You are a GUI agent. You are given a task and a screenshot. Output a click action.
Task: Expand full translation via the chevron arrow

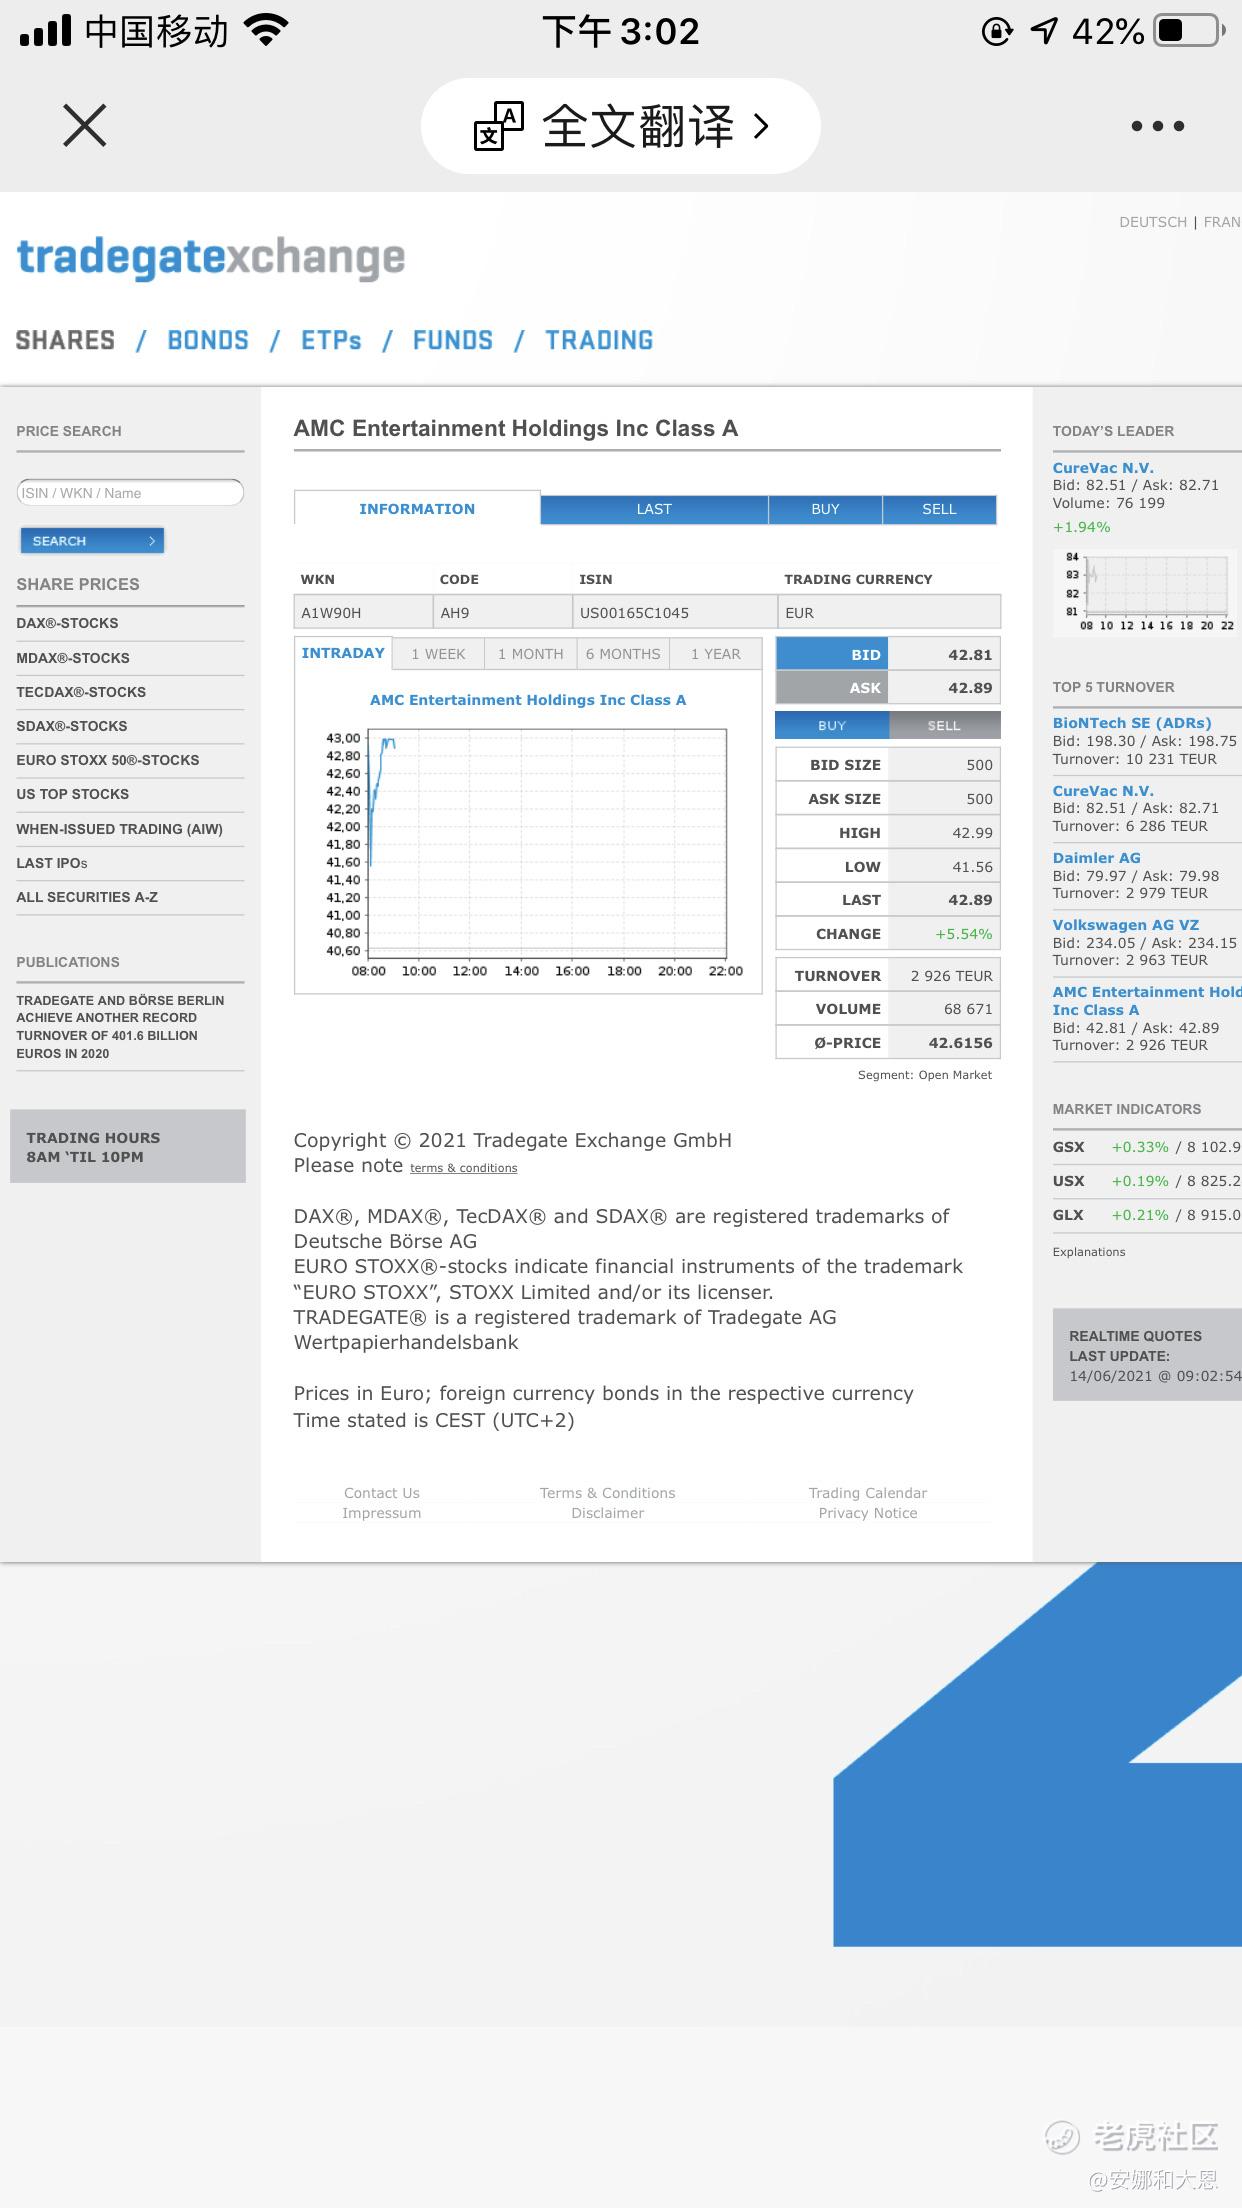[x=762, y=126]
